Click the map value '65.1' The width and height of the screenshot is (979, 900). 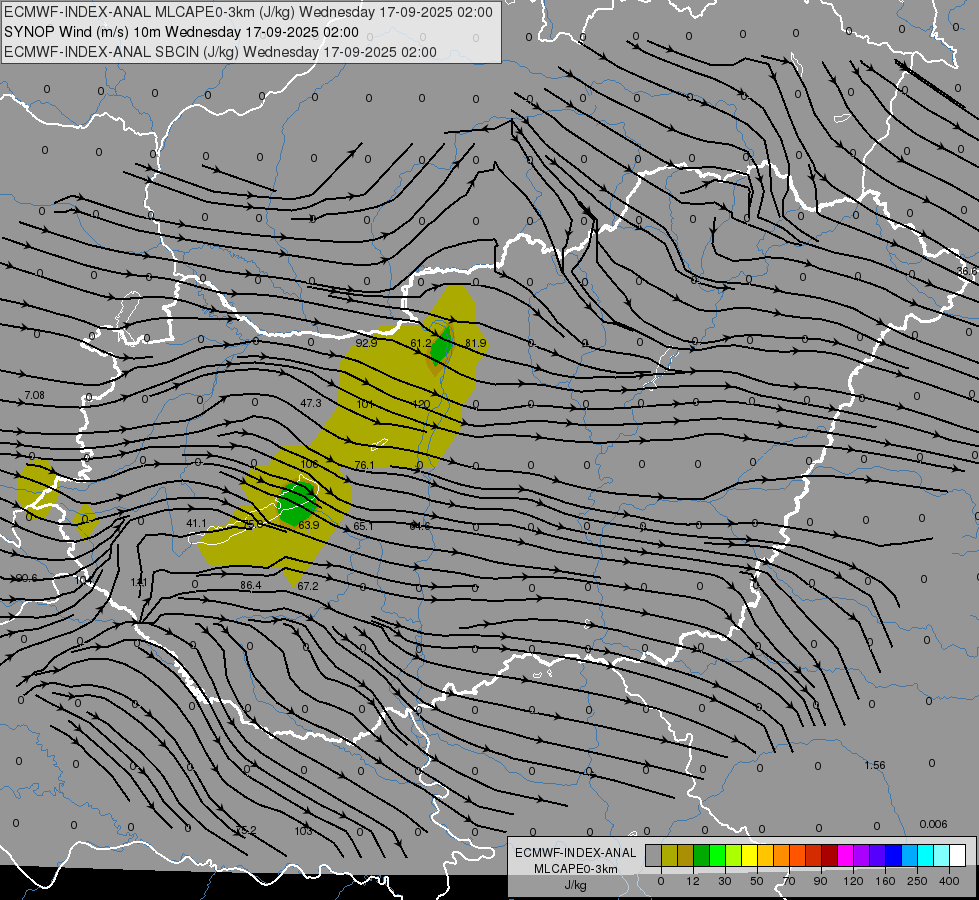tap(363, 526)
